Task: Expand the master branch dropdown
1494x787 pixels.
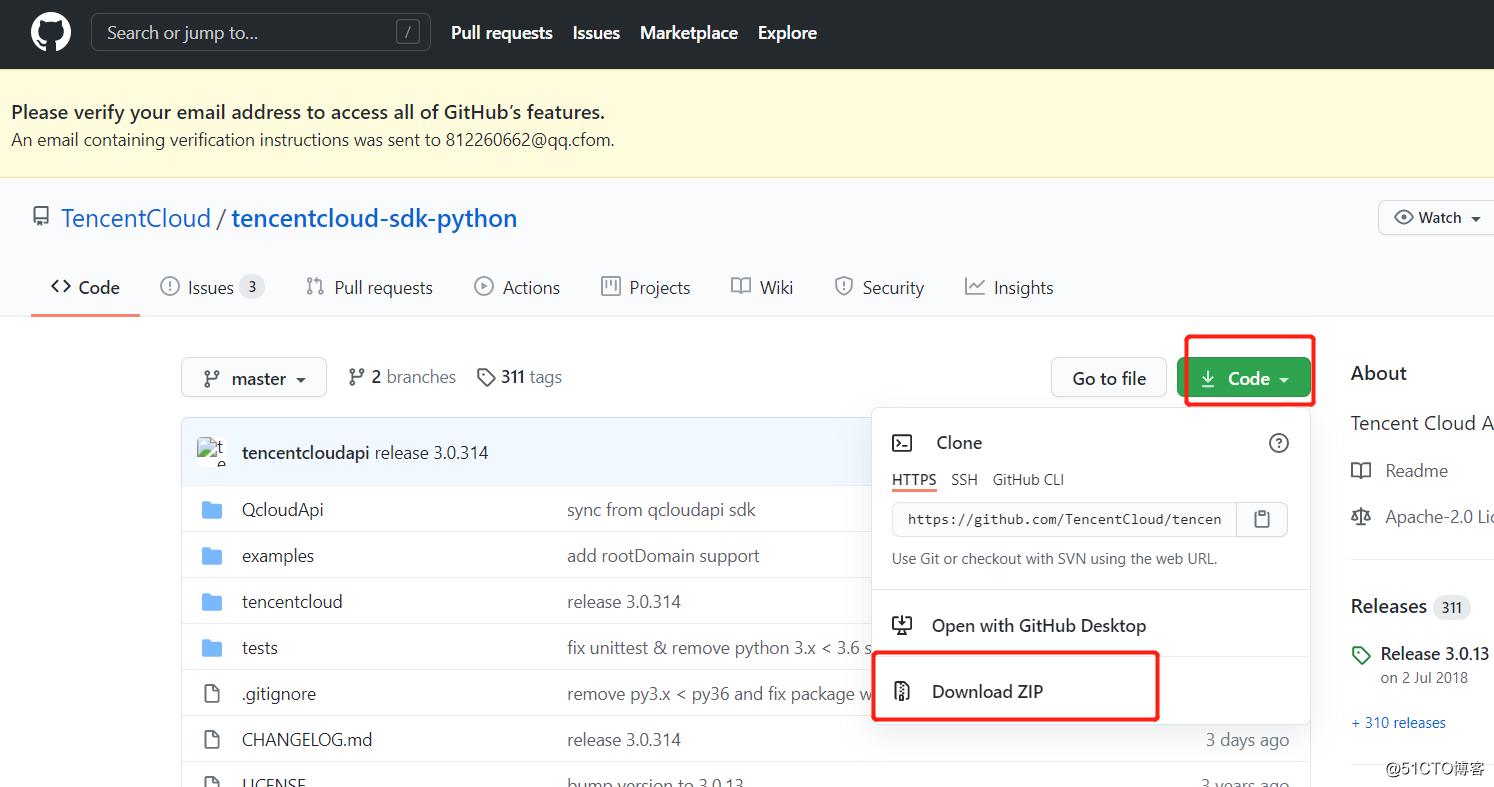Action: (254, 378)
